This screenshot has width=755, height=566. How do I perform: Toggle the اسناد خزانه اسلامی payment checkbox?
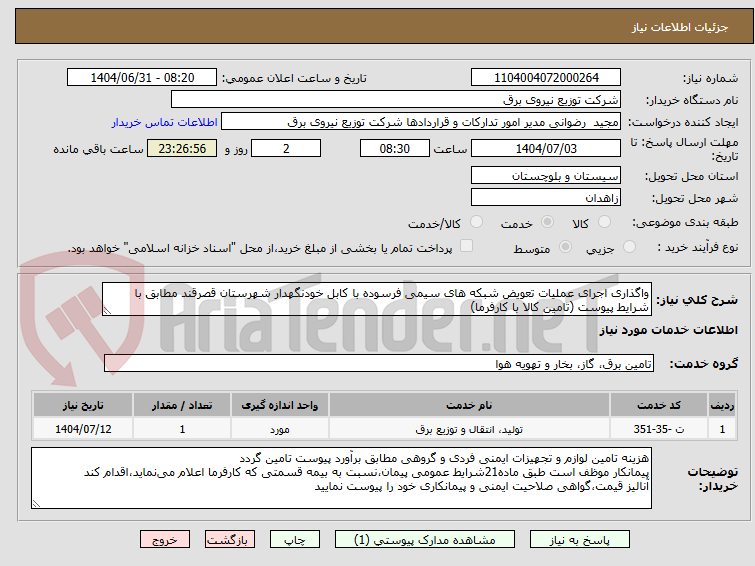(x=466, y=246)
